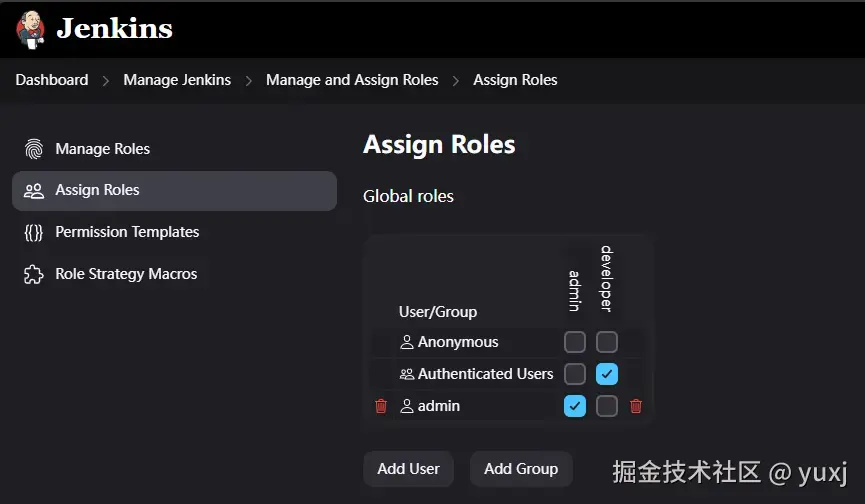This screenshot has width=865, height=504.
Task: Check admin role for Authenticated Users
Action: point(575,374)
